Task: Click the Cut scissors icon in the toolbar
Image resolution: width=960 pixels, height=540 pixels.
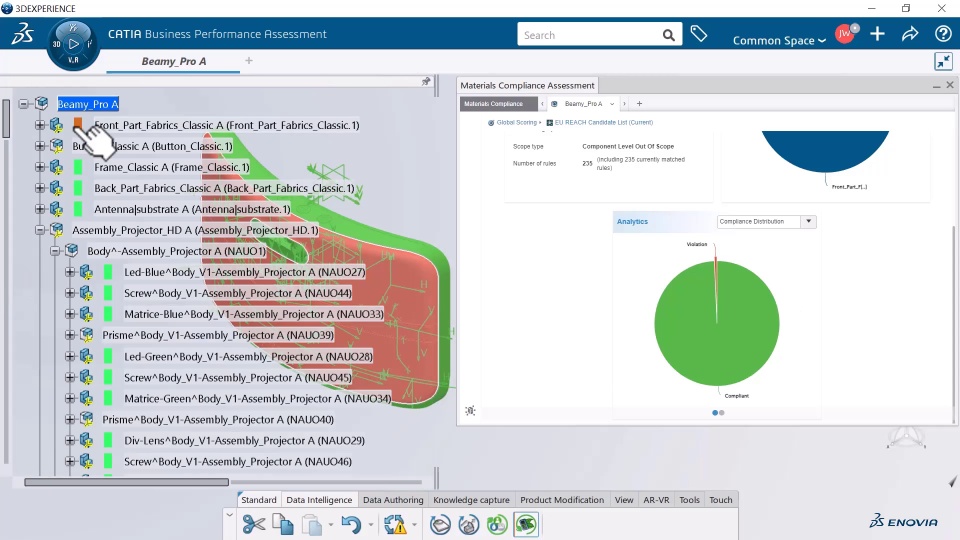Action: [253, 525]
